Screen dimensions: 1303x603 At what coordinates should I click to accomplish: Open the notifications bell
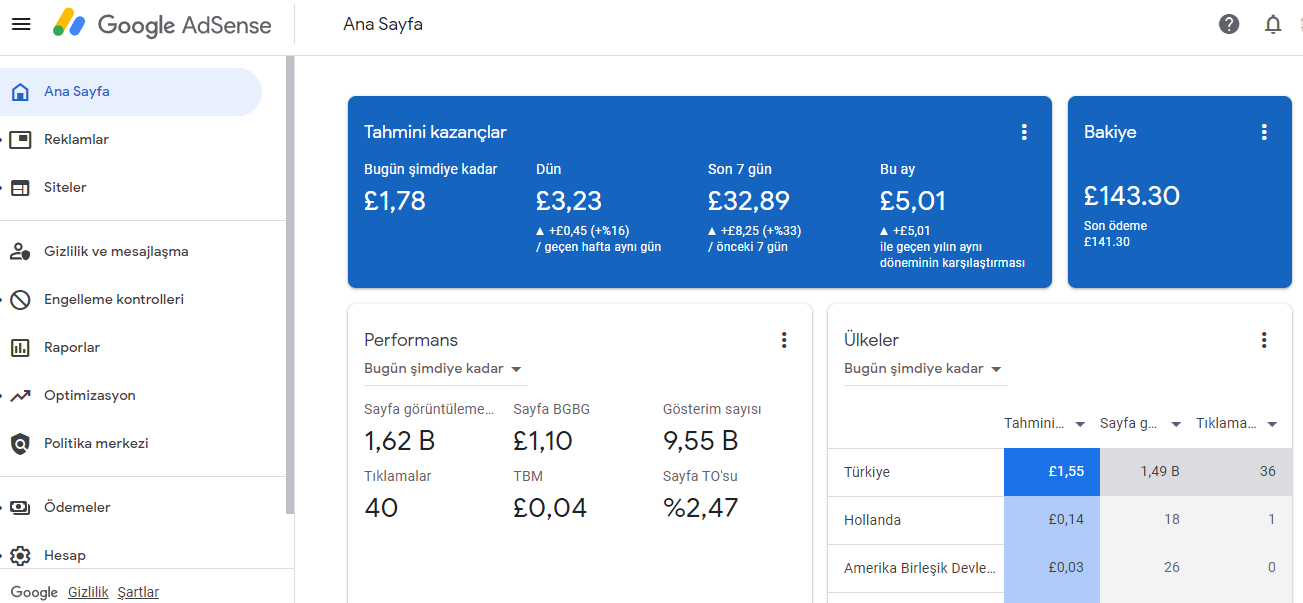coord(1273,24)
